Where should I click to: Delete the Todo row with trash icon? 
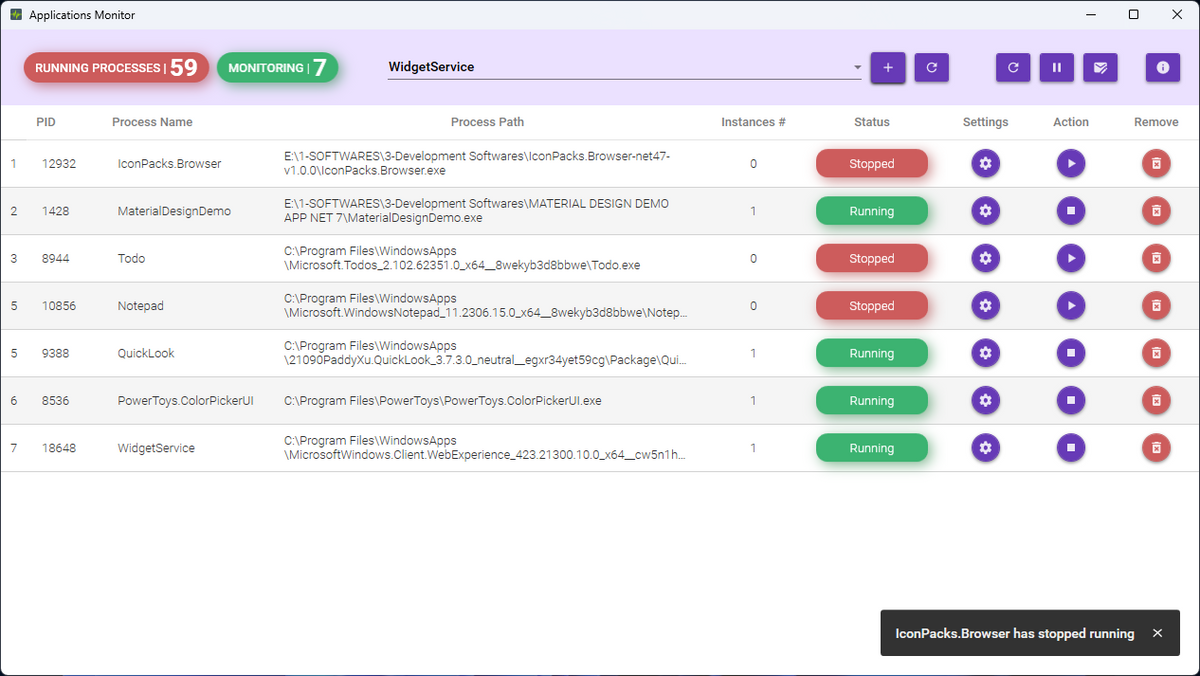(1156, 258)
